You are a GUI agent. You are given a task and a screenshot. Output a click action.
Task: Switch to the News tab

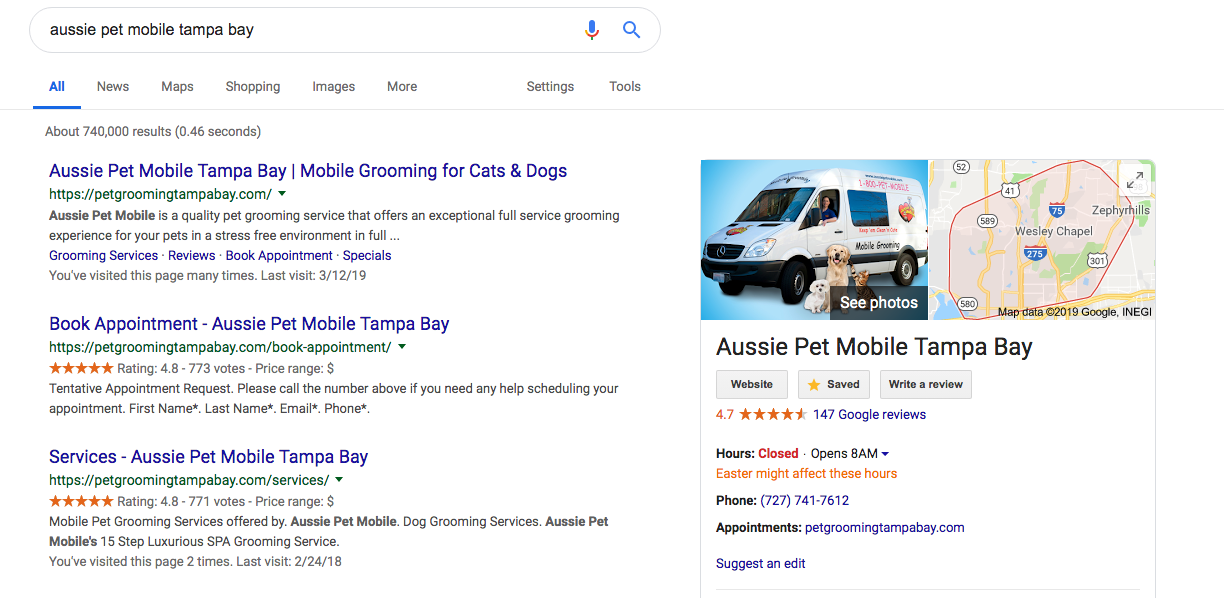(113, 87)
